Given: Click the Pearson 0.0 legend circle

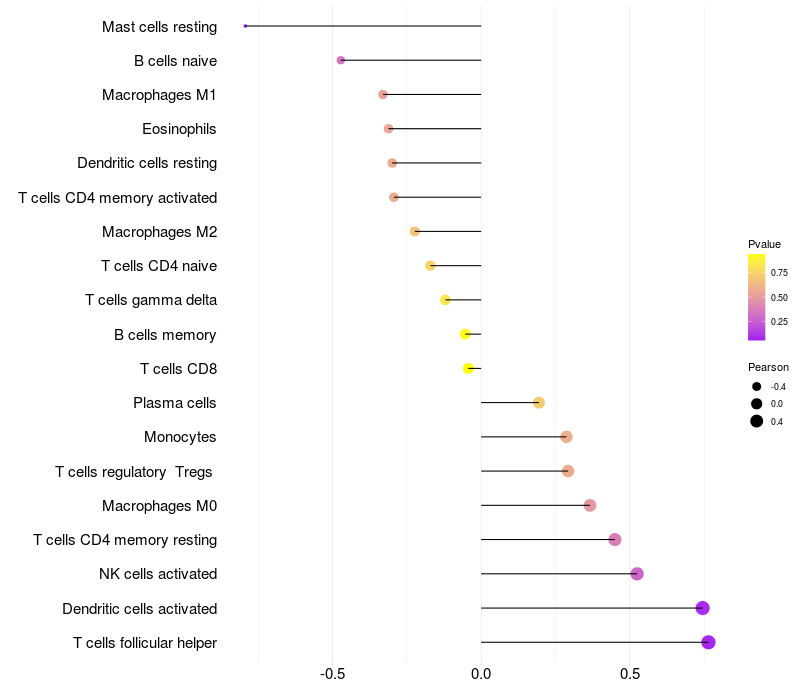Looking at the screenshot, I should [x=757, y=404].
